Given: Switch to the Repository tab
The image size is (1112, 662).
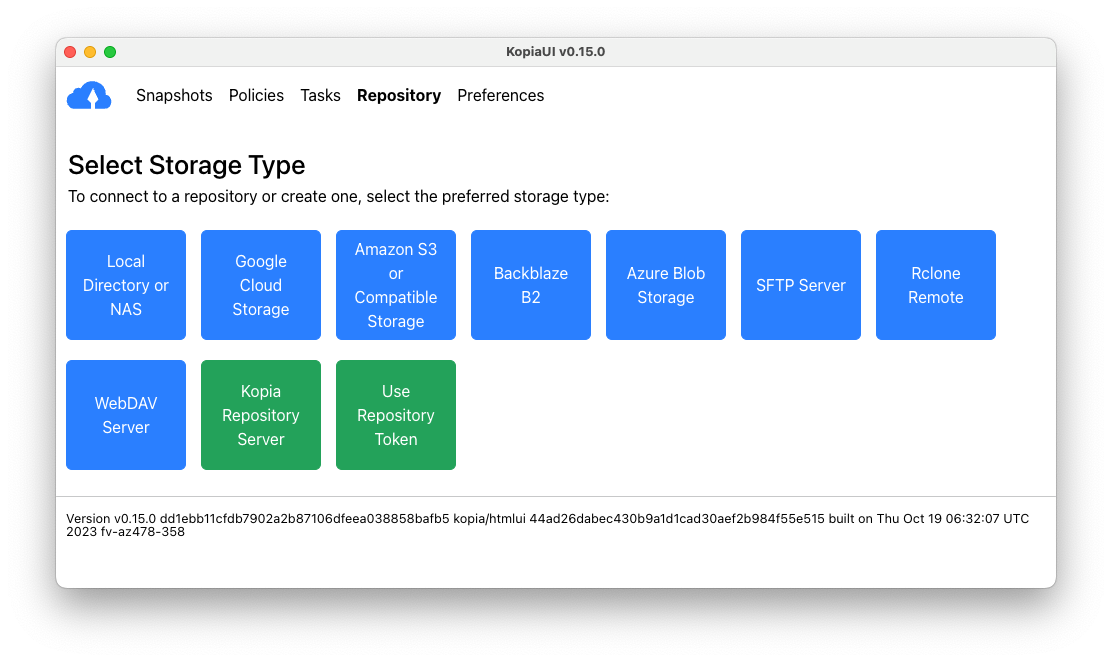Looking at the screenshot, I should pyautogui.click(x=398, y=95).
